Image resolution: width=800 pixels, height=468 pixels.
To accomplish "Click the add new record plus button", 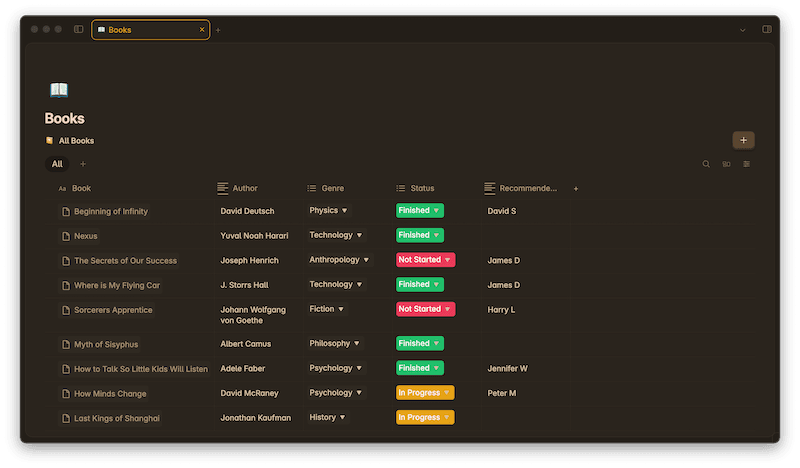I will coord(743,141).
